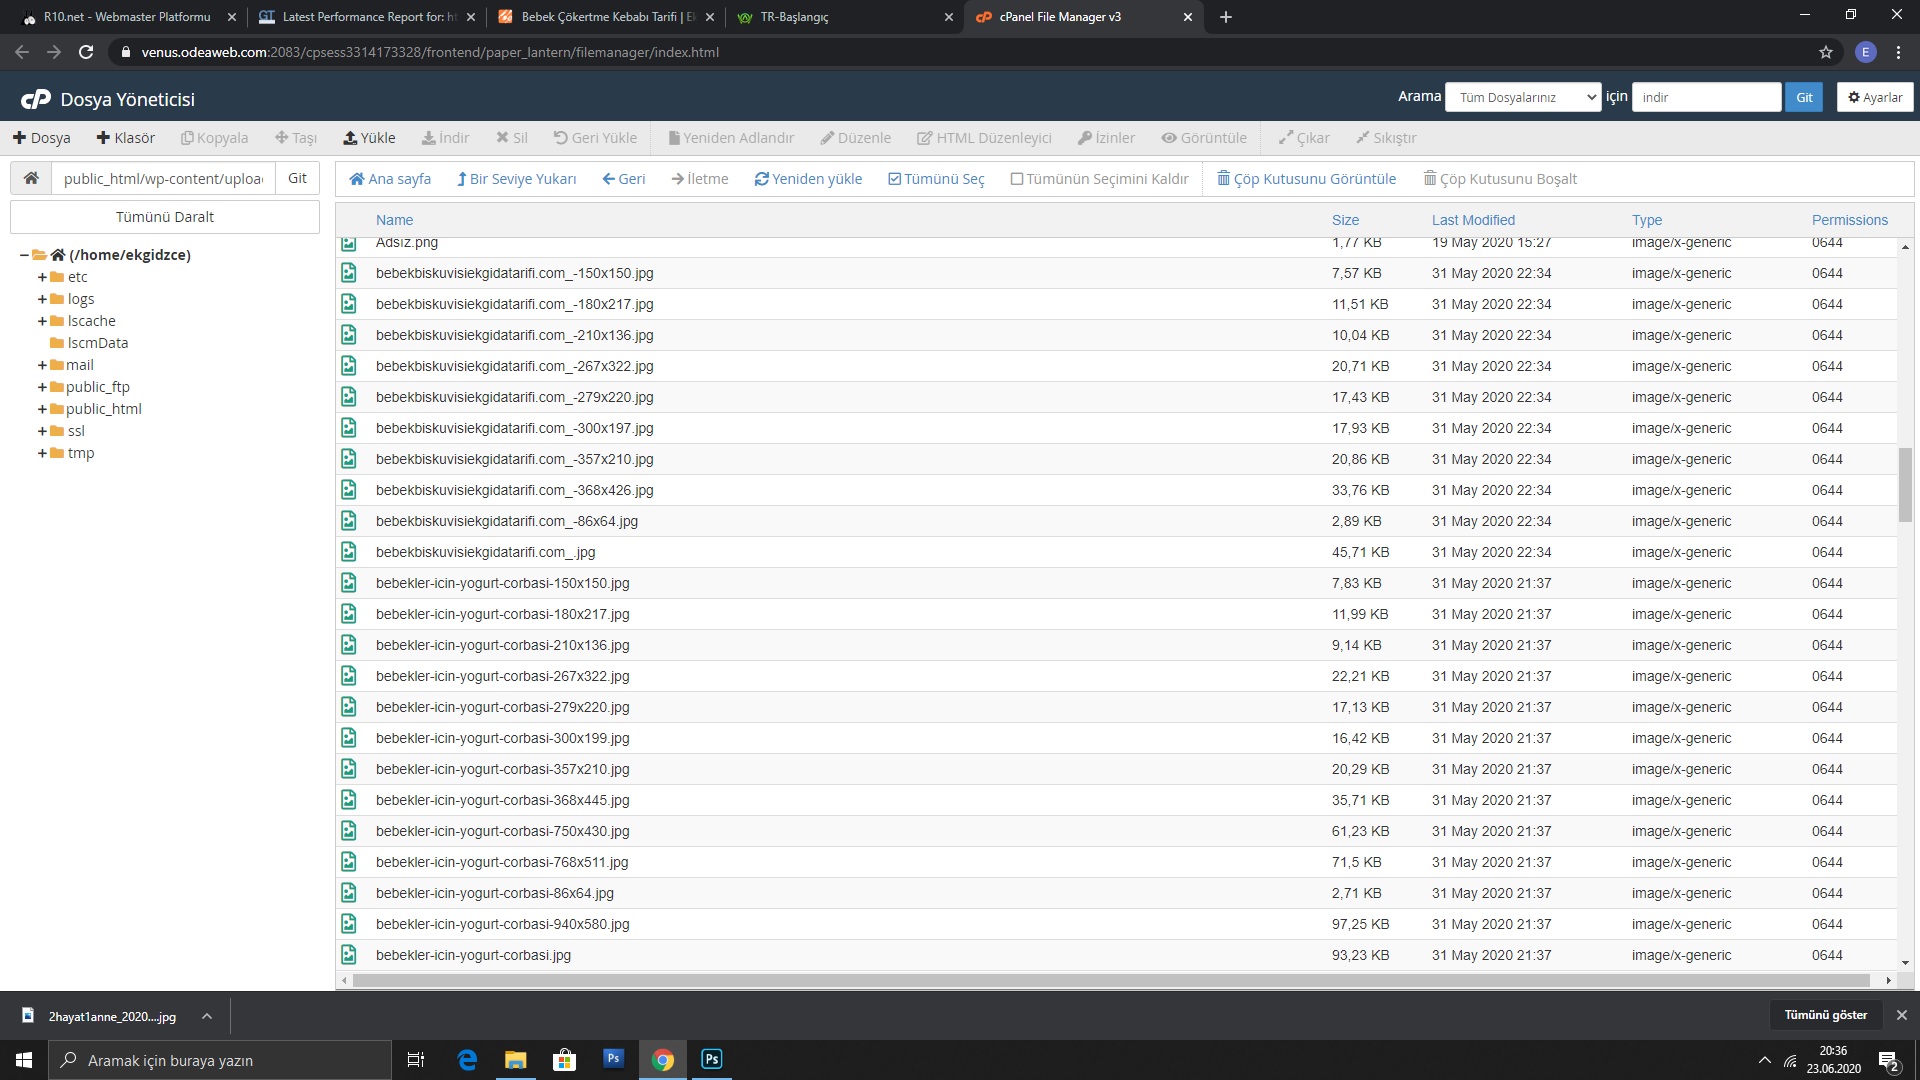Click the path input field public_html/wp-content
Viewport: 1920px width, 1080px height.
coord(163,178)
